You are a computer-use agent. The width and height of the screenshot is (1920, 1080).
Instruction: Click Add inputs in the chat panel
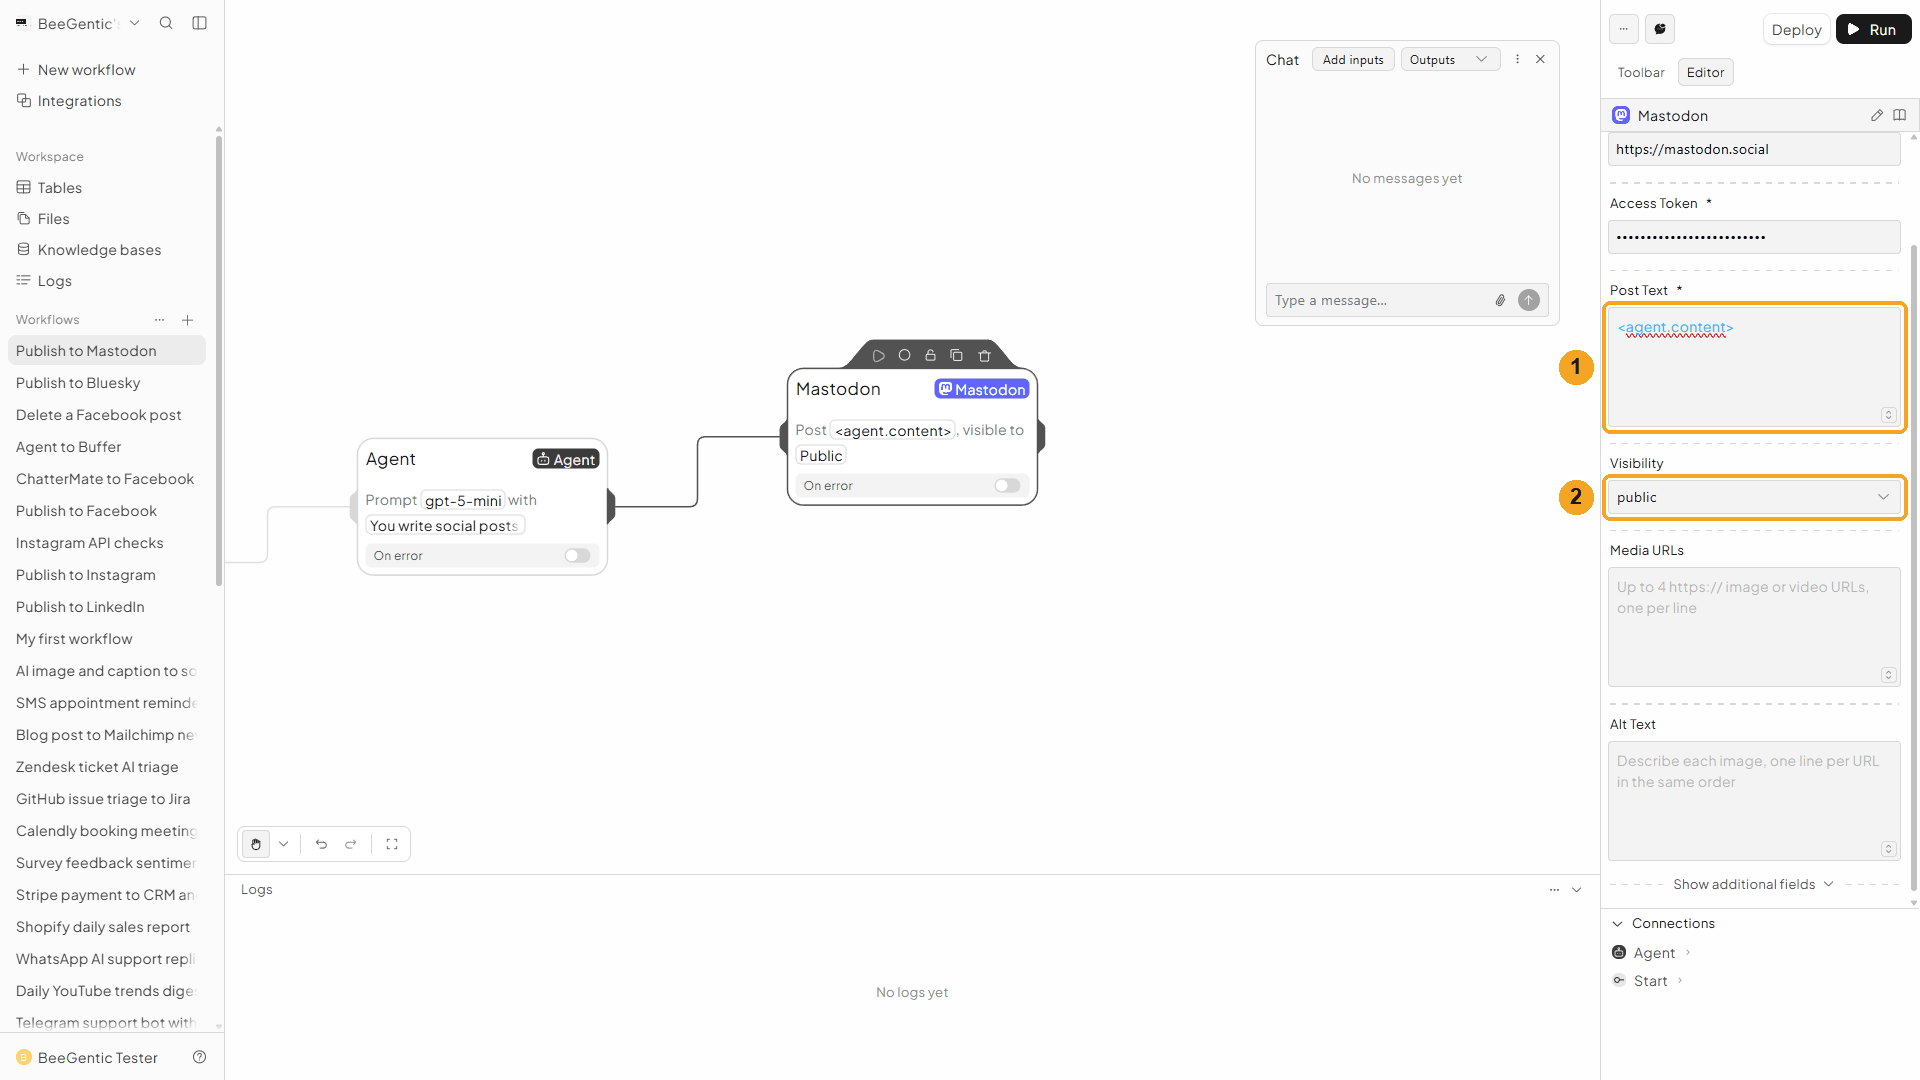pyautogui.click(x=1353, y=60)
